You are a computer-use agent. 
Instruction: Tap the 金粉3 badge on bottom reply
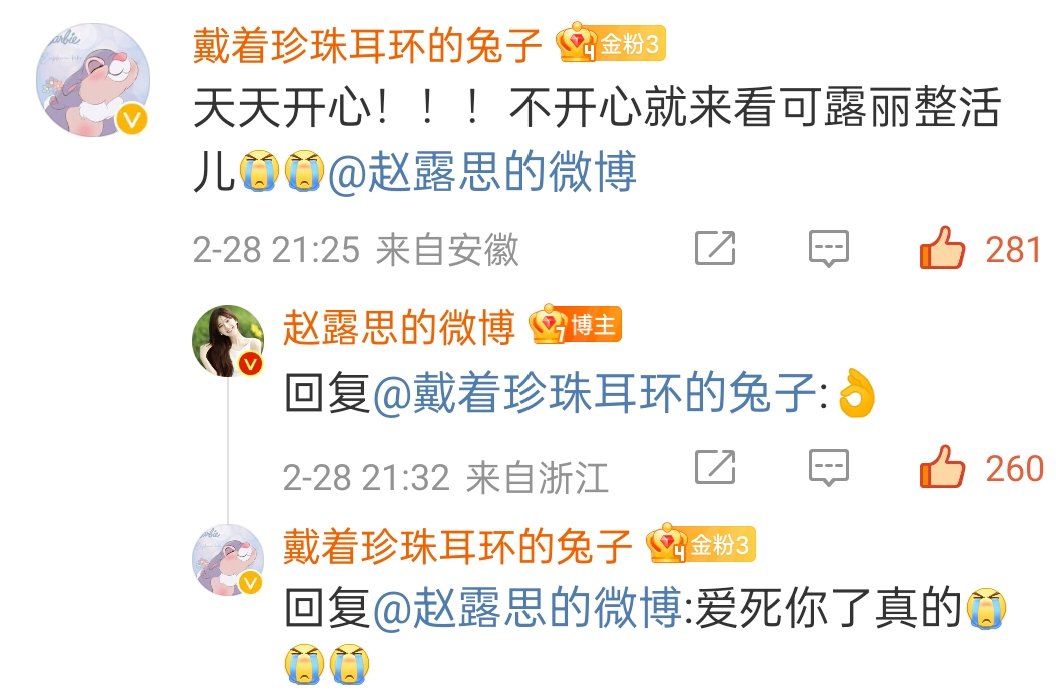point(700,544)
